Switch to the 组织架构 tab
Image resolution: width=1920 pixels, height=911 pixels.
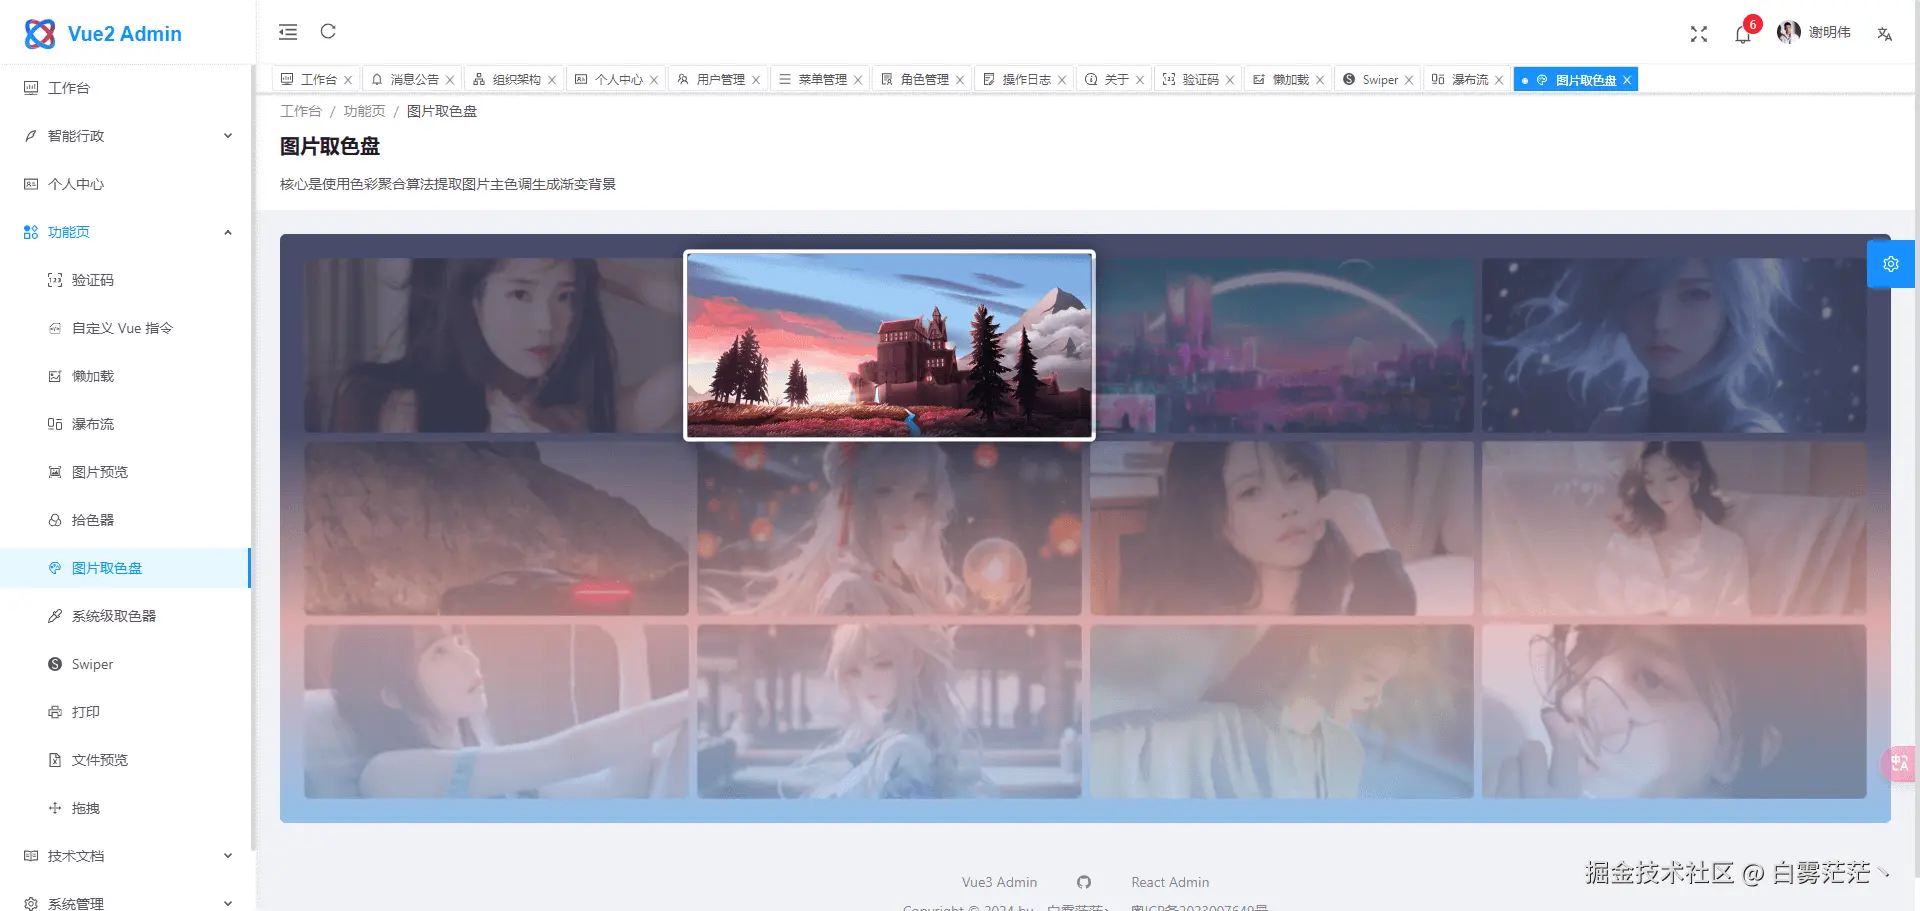[x=515, y=79]
